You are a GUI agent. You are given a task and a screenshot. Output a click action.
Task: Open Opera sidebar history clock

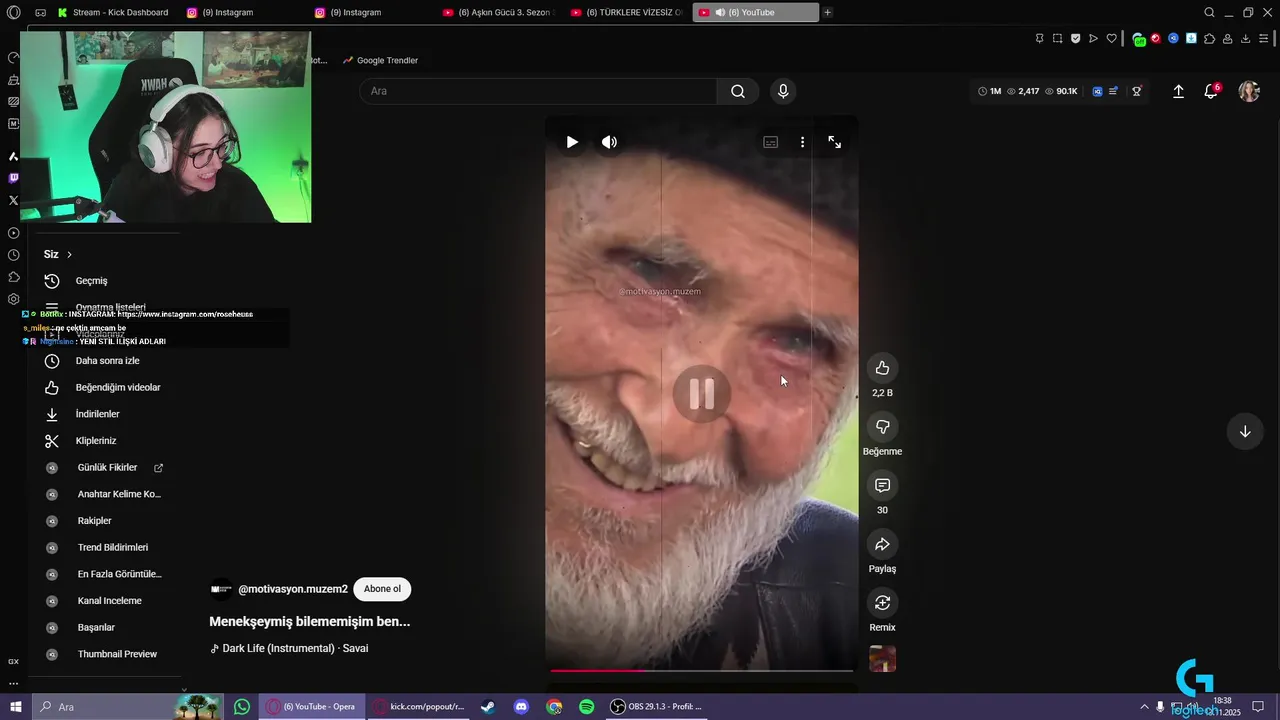point(13,255)
